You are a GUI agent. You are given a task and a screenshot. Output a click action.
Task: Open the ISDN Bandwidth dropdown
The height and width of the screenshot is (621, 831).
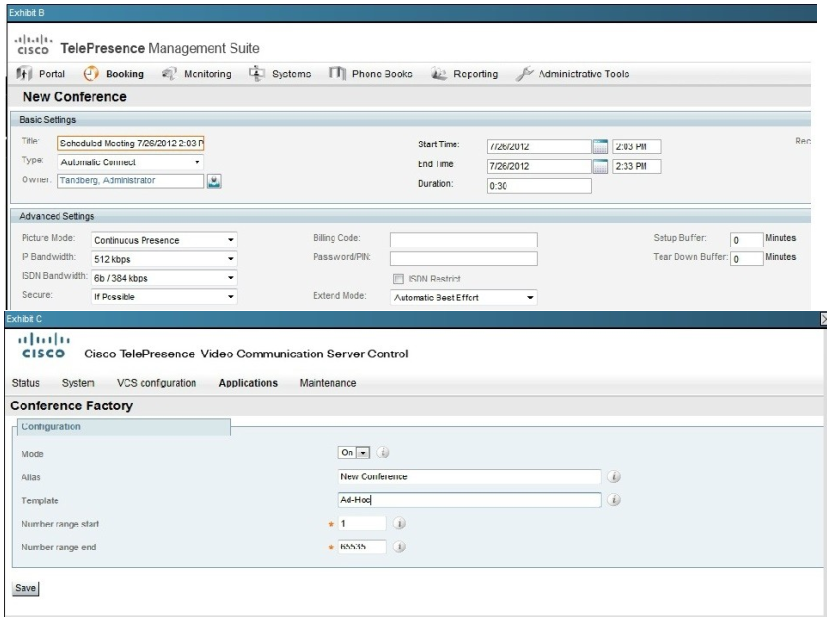pyautogui.click(x=164, y=278)
